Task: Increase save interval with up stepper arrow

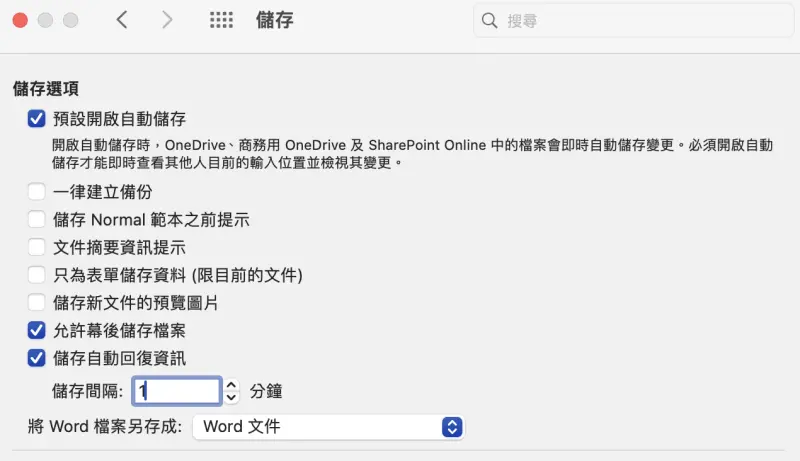Action: click(231, 386)
